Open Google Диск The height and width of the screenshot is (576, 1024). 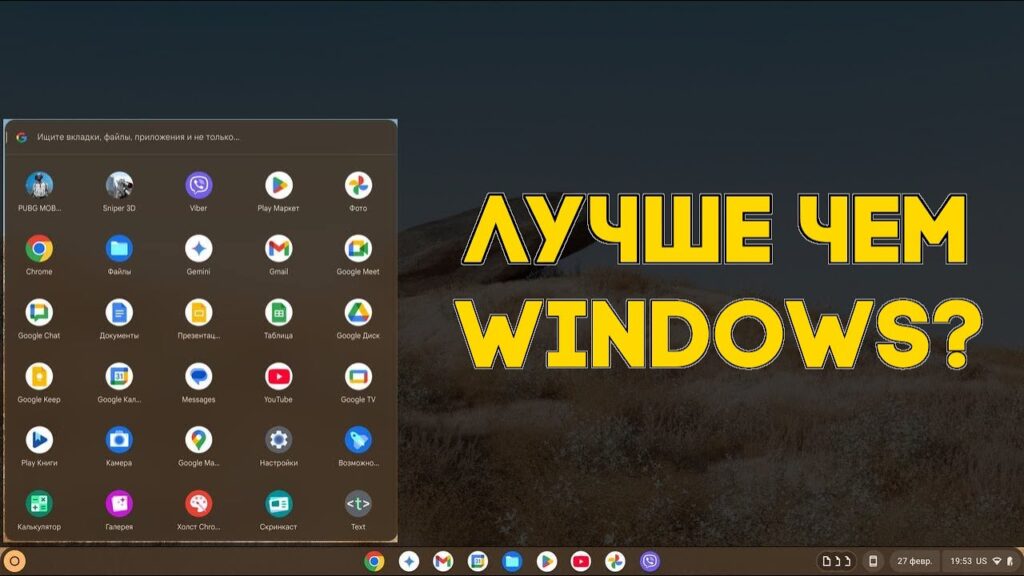coord(358,313)
